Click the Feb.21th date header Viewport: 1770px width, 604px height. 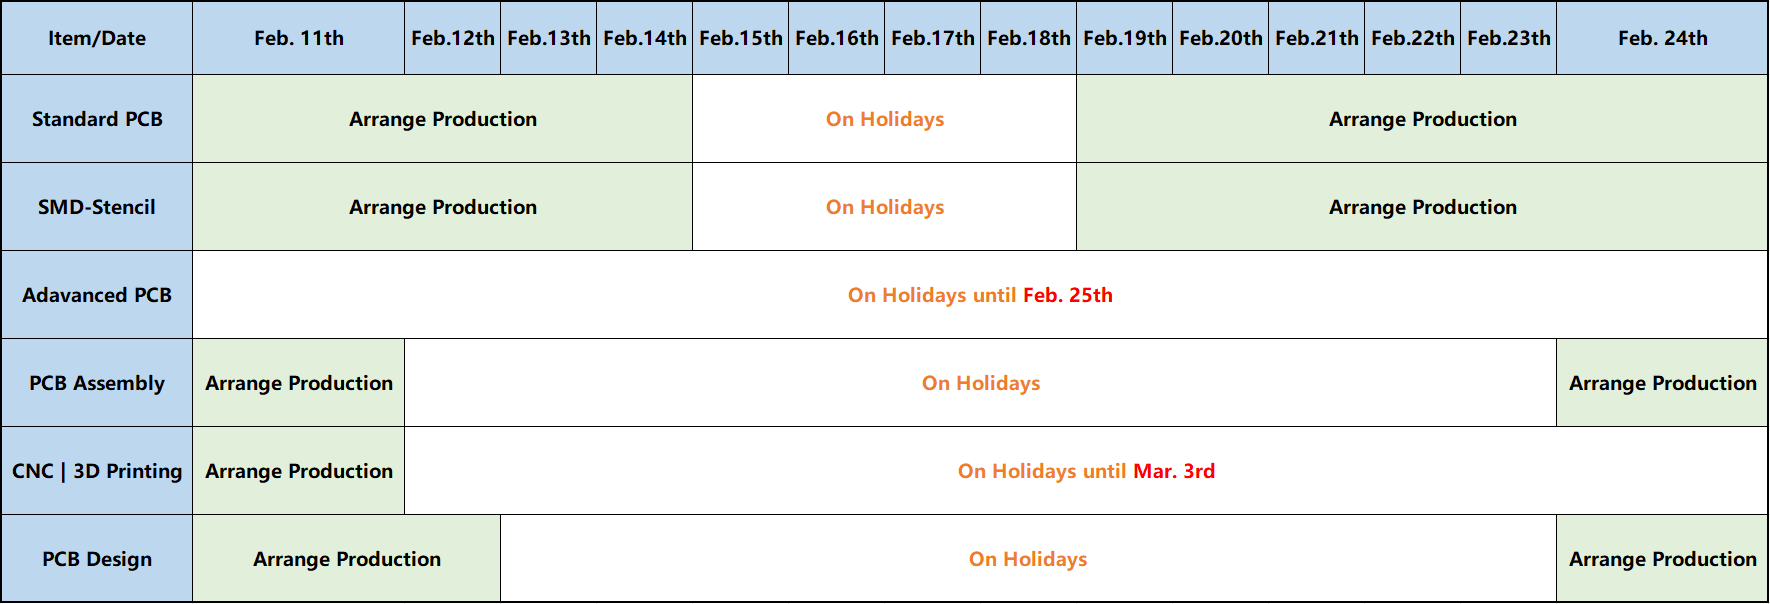[x=1316, y=38]
